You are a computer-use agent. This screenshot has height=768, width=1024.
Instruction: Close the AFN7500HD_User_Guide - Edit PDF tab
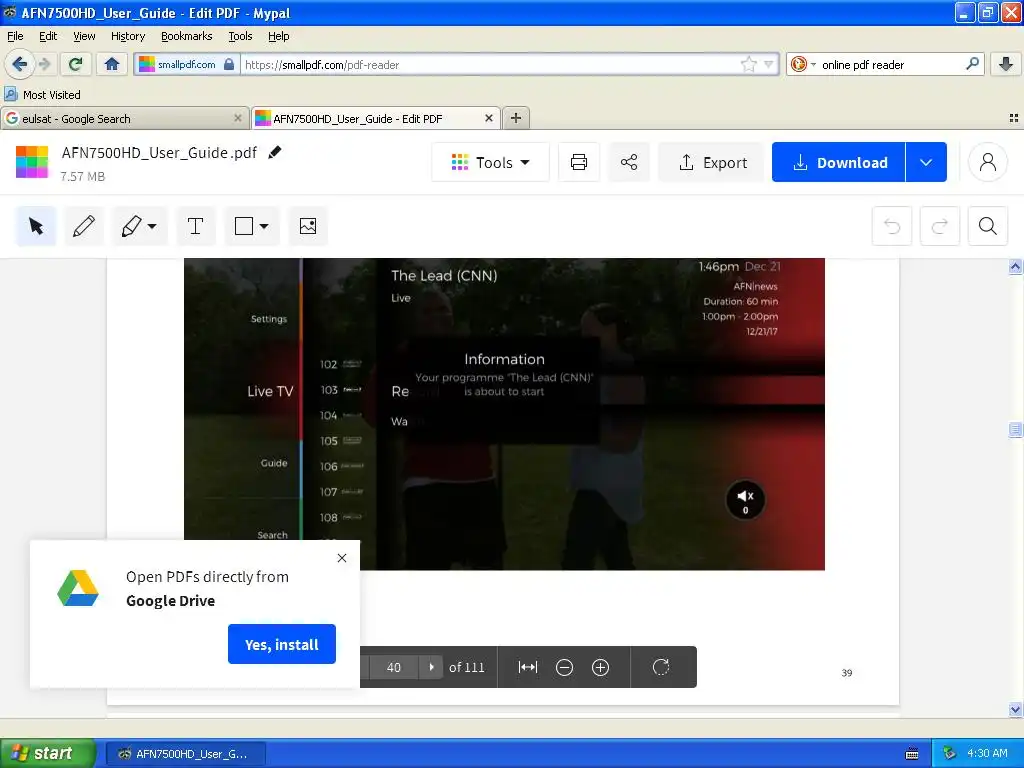click(488, 118)
